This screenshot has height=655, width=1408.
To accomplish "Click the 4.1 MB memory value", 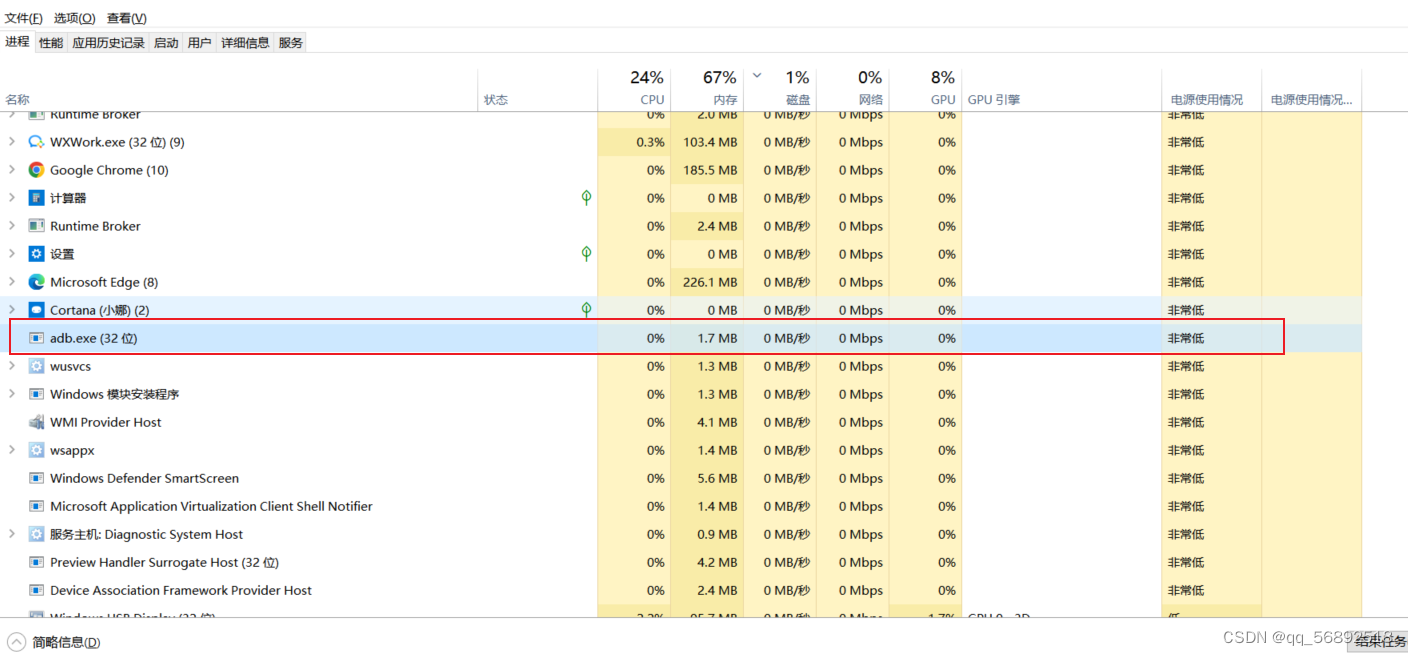I will tap(716, 422).
